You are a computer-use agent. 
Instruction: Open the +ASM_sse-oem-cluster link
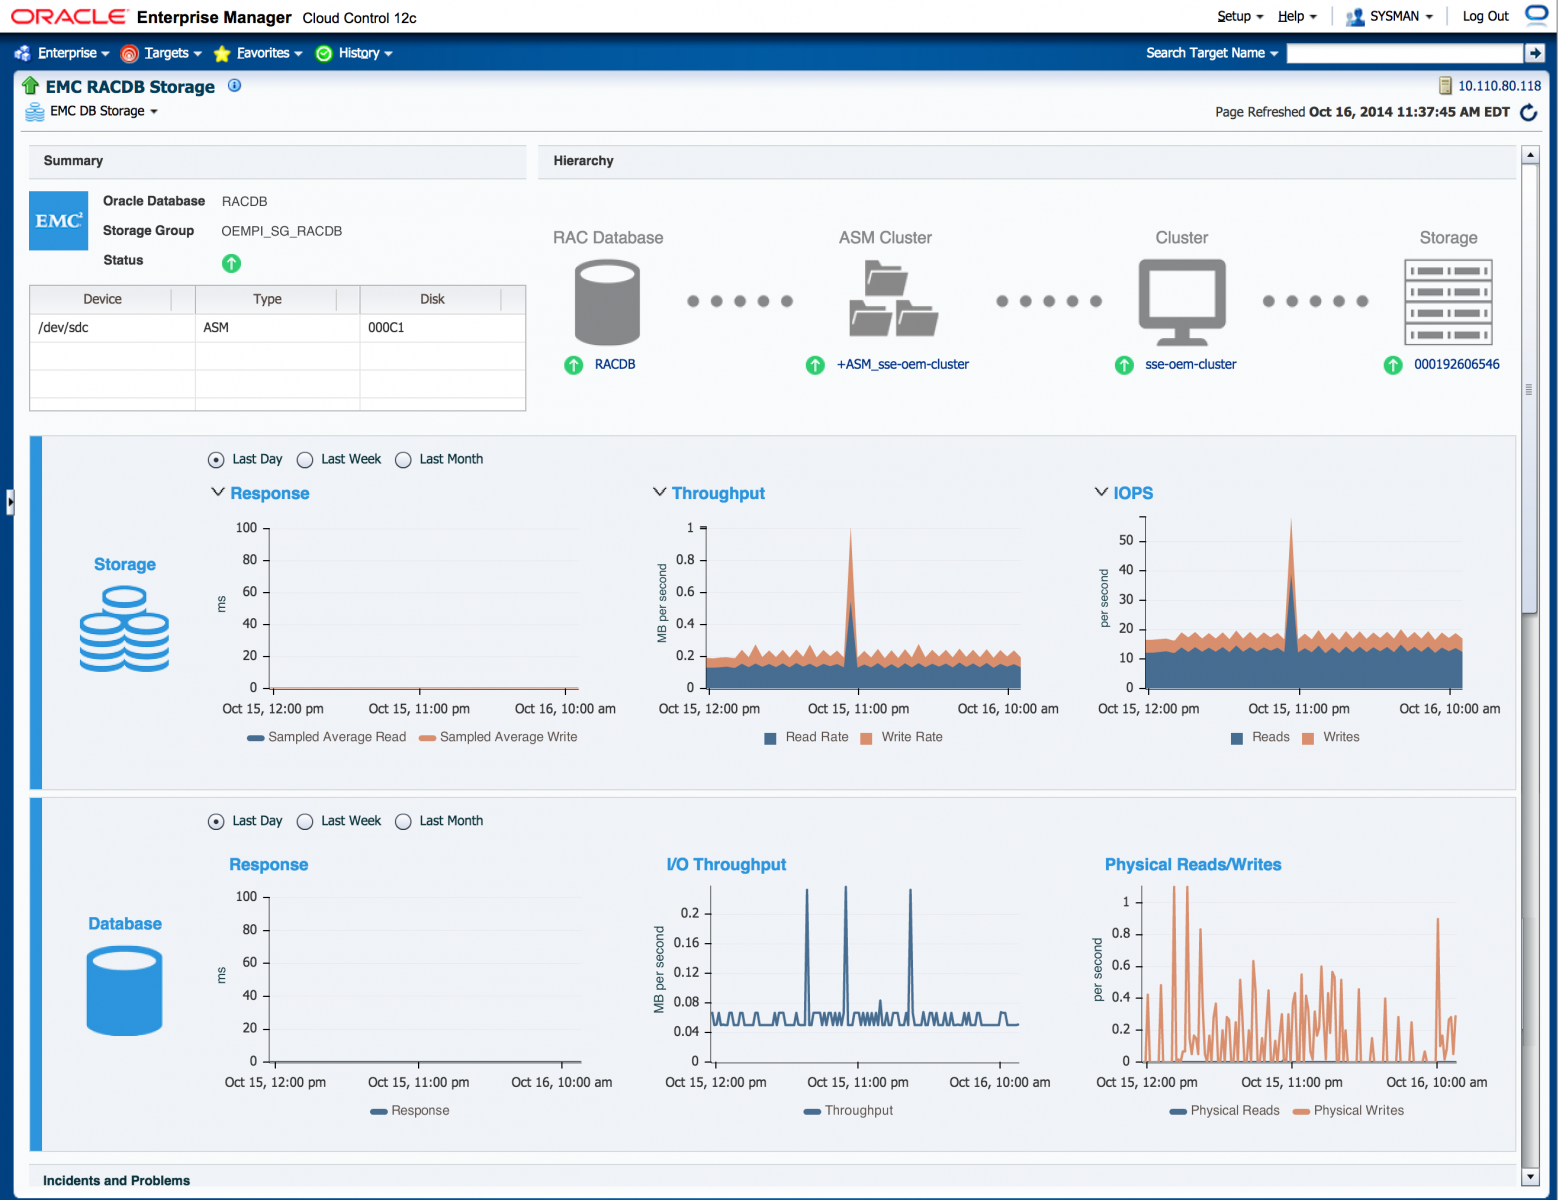[902, 365]
